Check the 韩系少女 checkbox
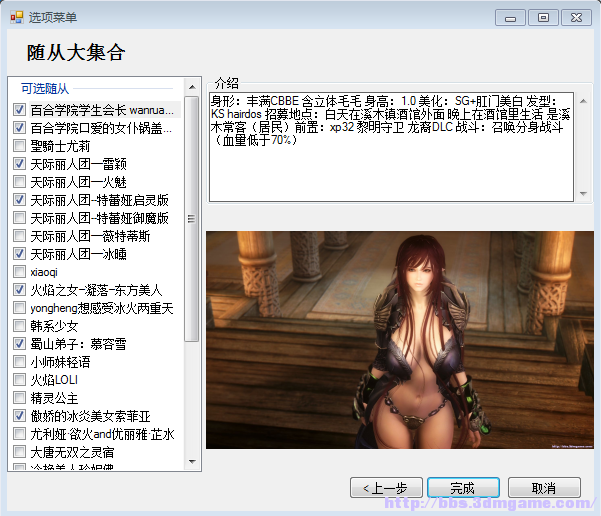Screen dimensions: 601x516 (x=19, y=326)
